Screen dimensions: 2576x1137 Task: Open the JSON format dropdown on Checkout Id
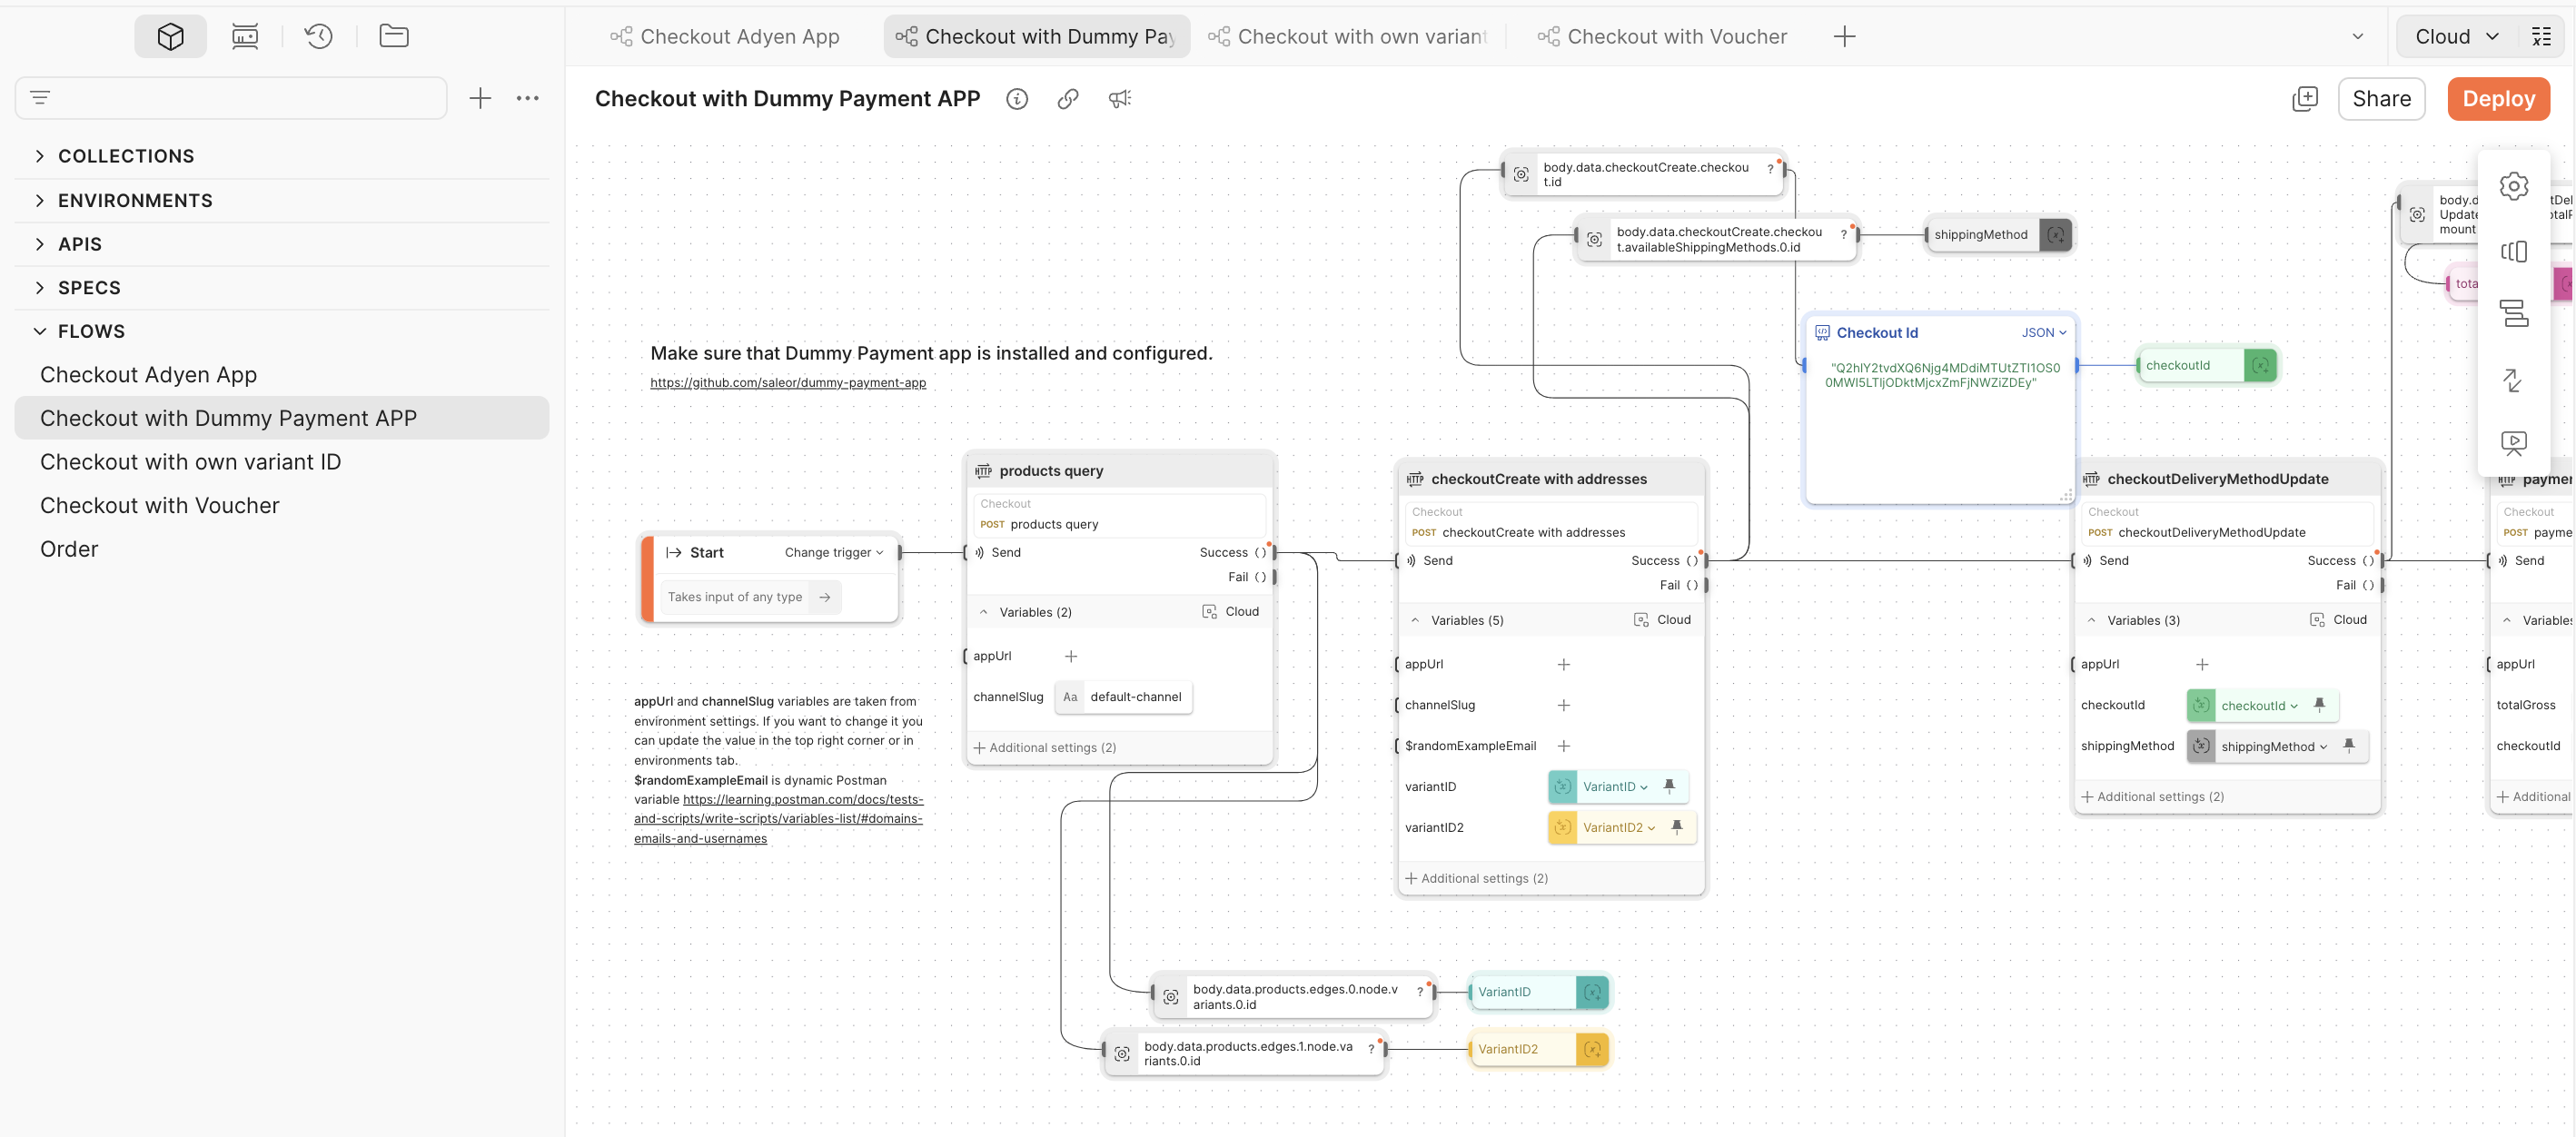coord(2043,332)
